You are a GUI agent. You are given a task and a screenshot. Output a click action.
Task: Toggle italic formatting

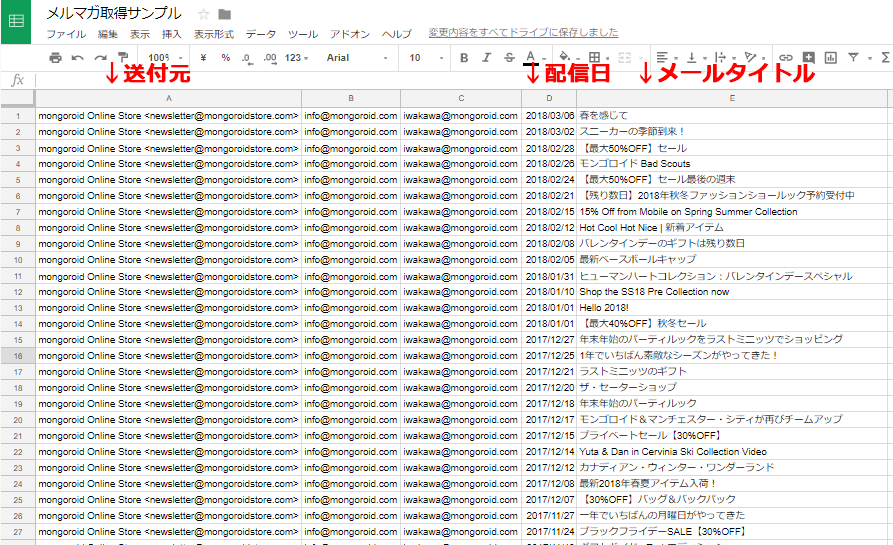(x=486, y=58)
